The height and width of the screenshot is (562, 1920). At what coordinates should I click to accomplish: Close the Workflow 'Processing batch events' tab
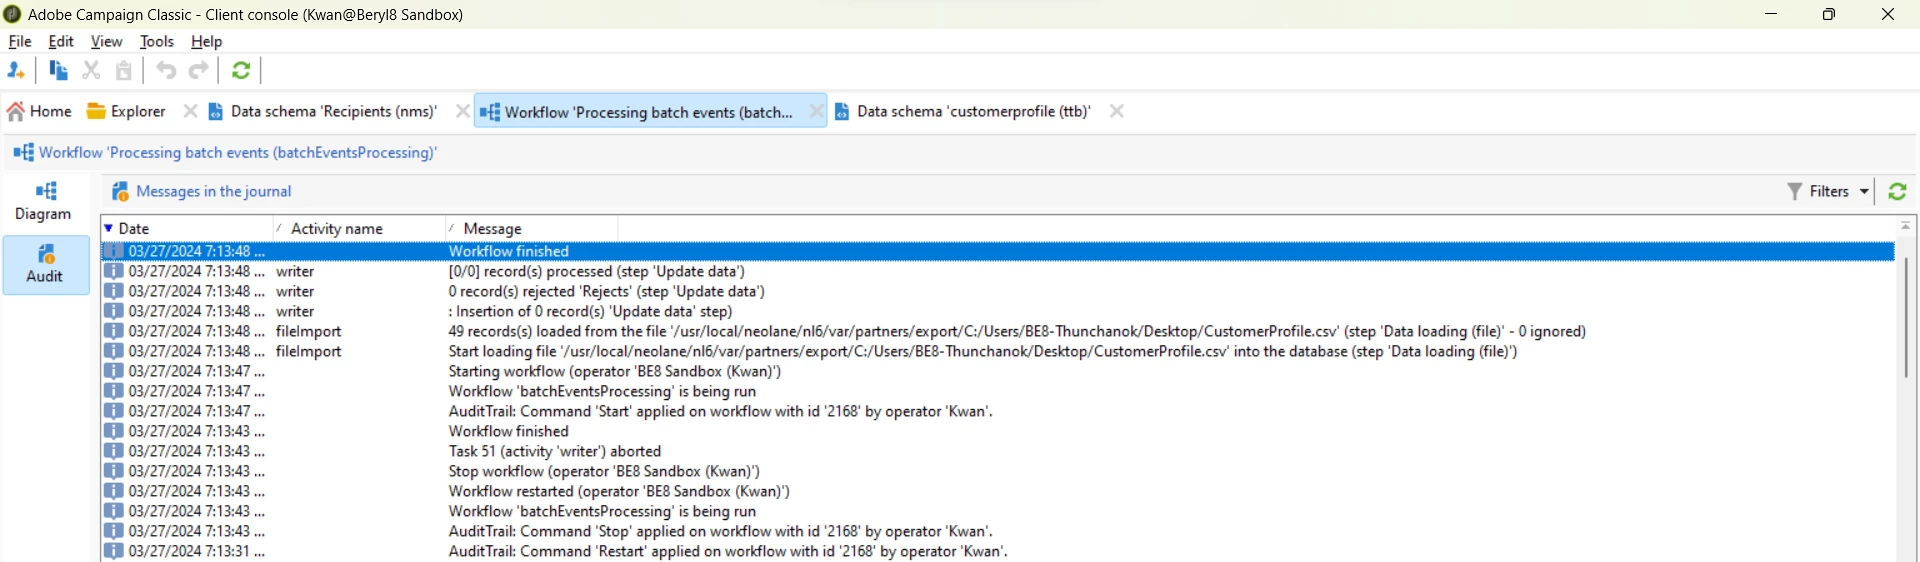pos(816,112)
